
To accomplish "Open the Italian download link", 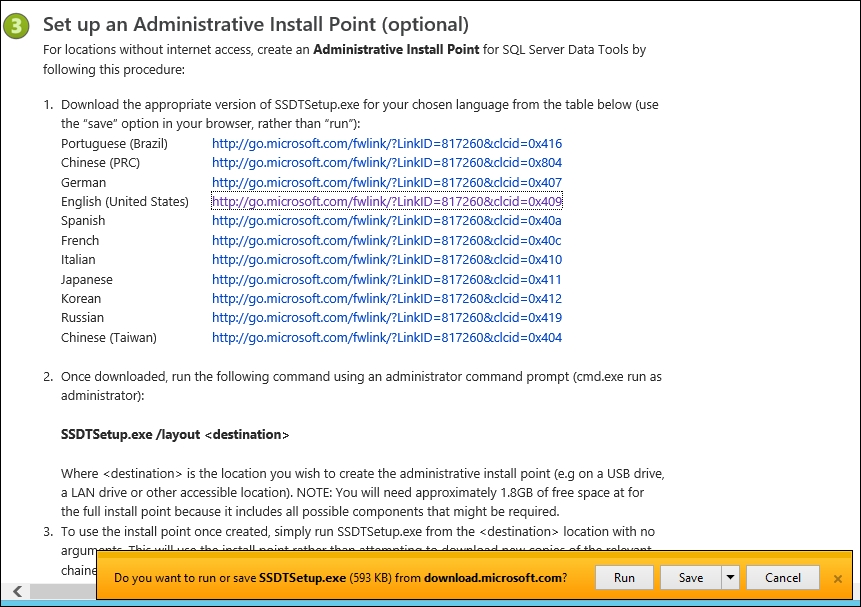I will coord(386,259).
